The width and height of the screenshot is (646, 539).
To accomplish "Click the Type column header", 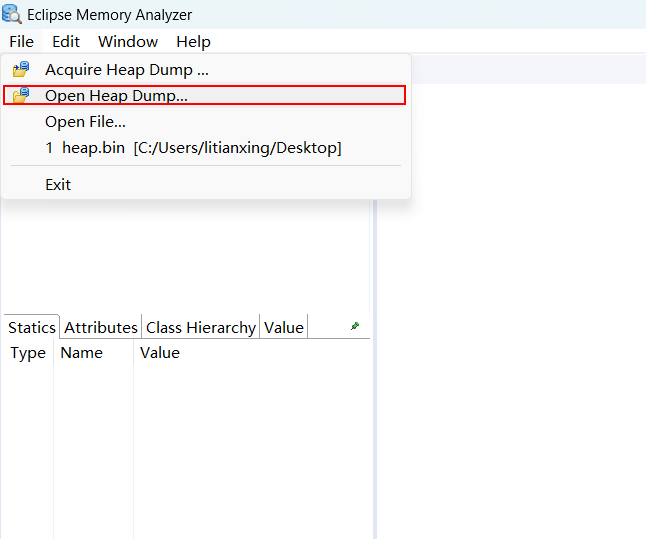I will pyautogui.click(x=28, y=353).
